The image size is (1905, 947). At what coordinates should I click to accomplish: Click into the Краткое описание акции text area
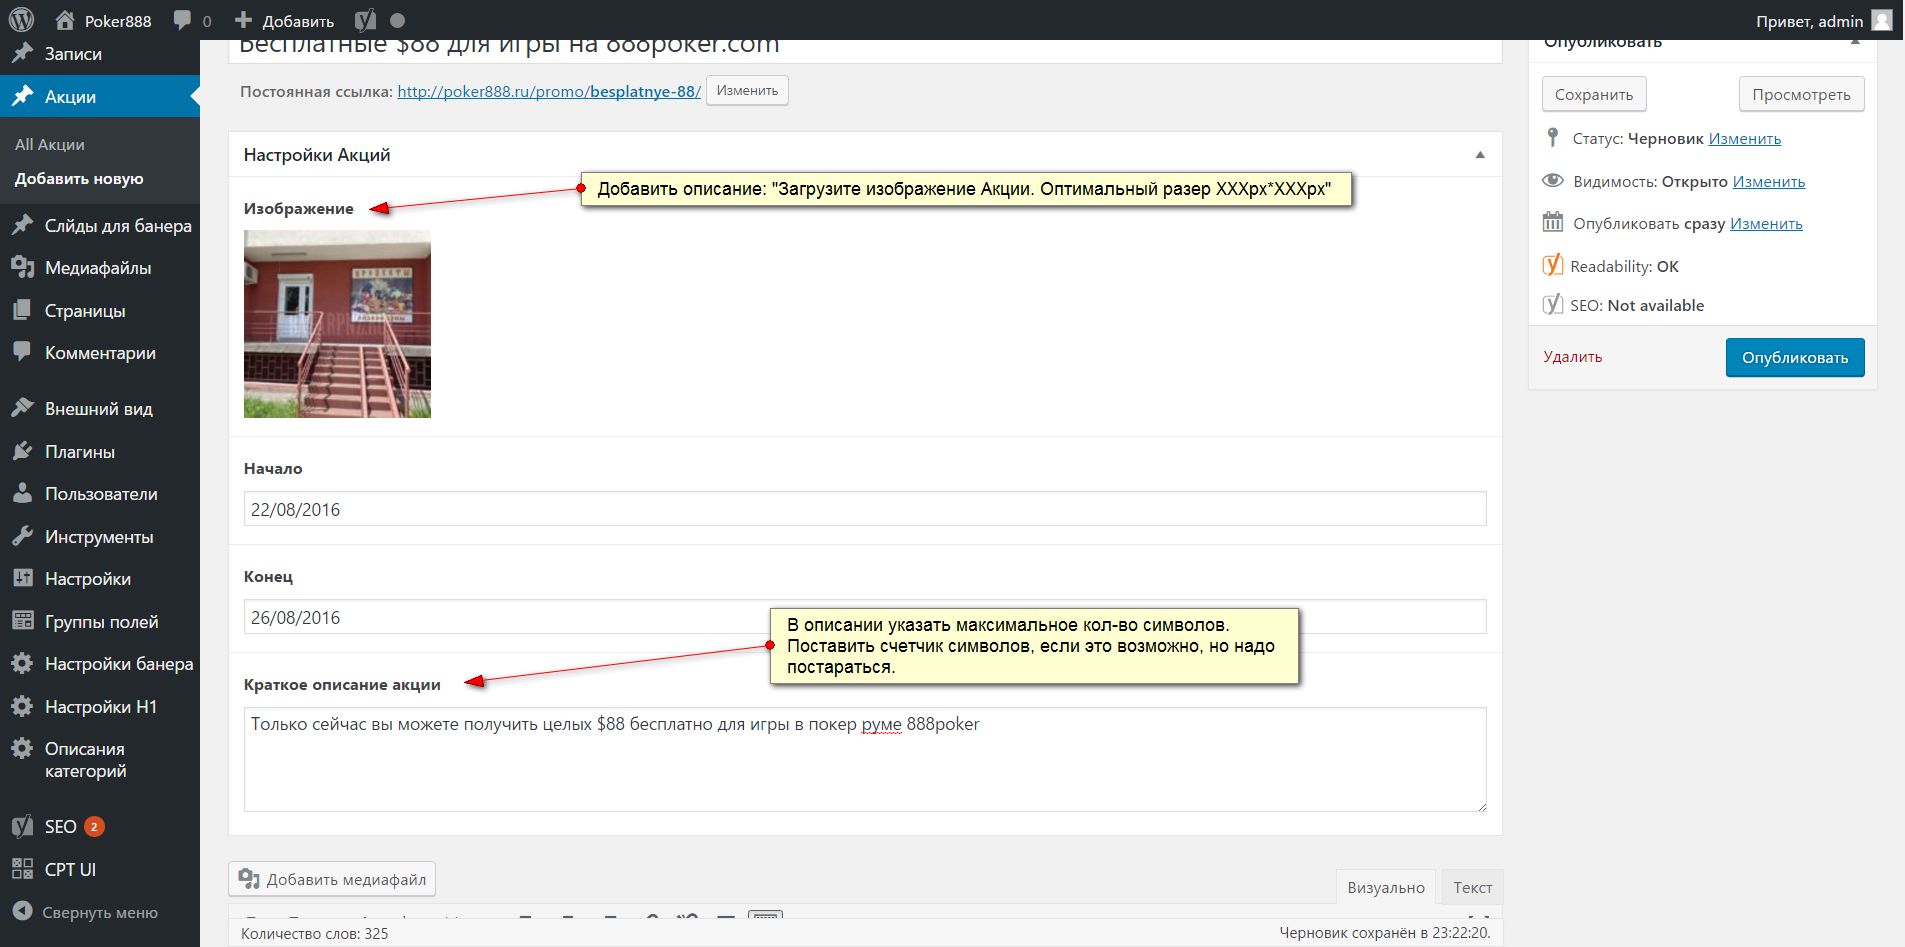(865, 759)
